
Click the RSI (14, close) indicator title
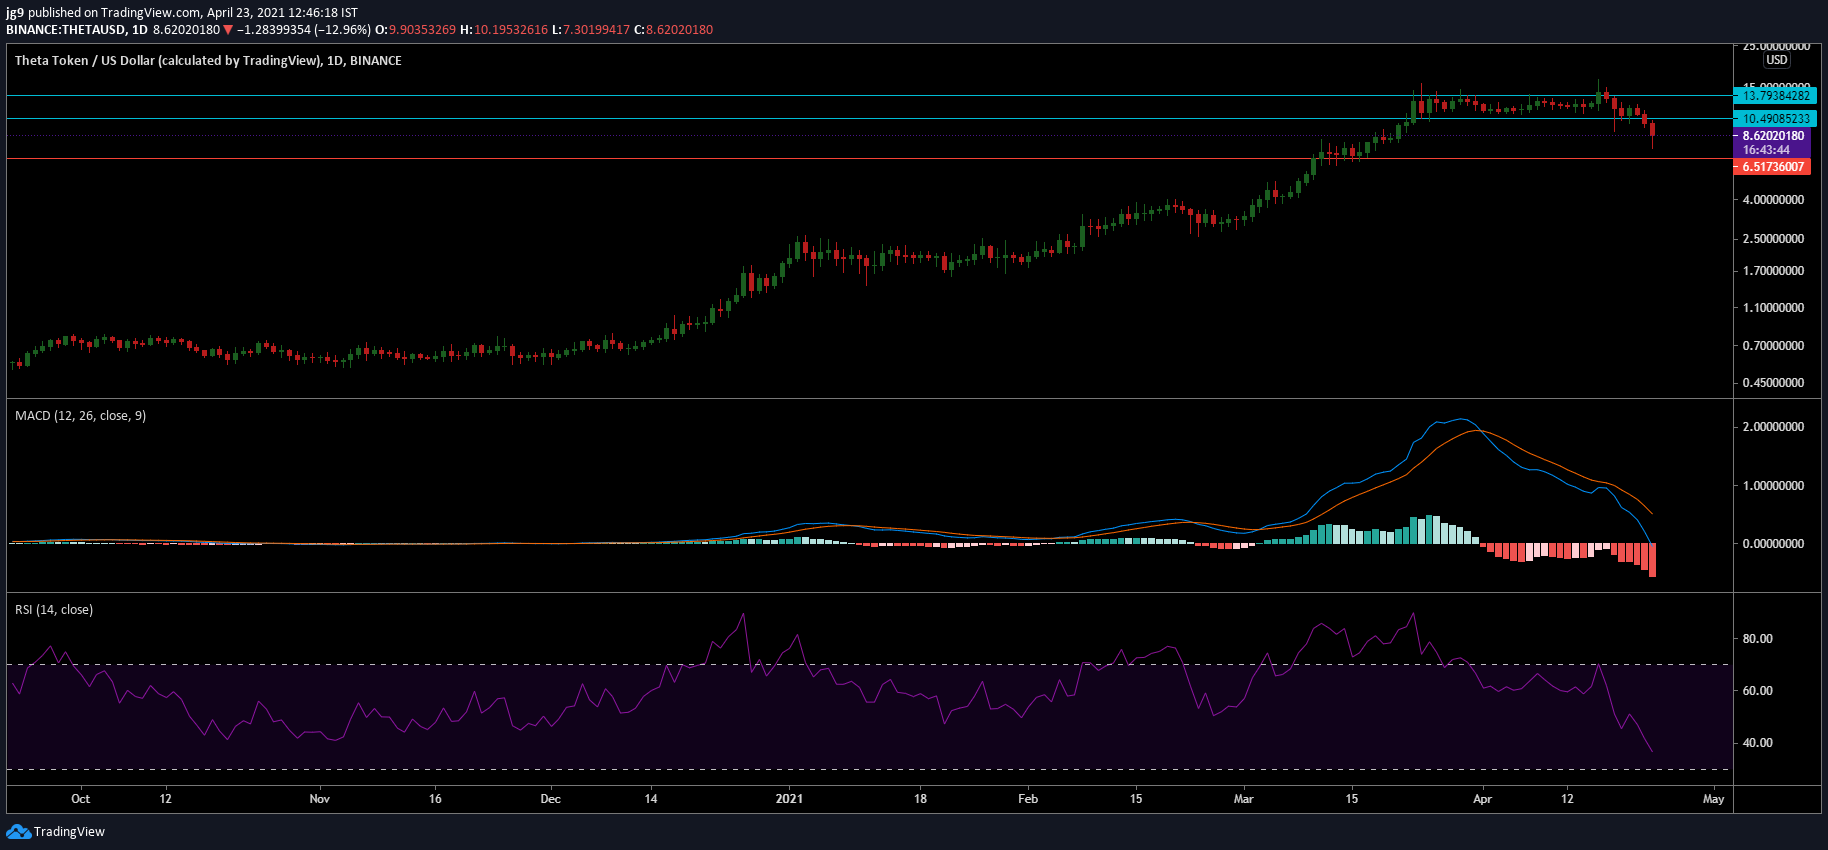coord(54,610)
